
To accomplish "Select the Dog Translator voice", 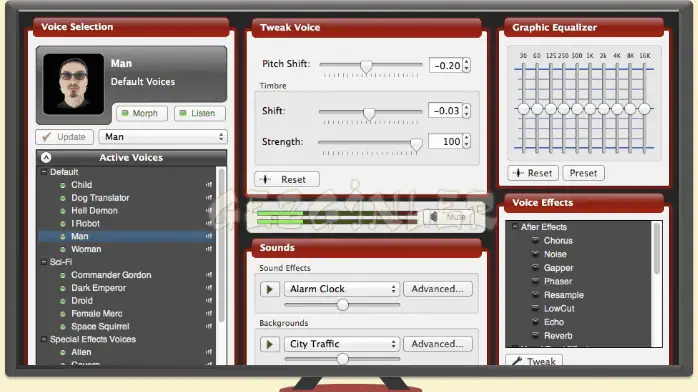I will click(x=100, y=198).
